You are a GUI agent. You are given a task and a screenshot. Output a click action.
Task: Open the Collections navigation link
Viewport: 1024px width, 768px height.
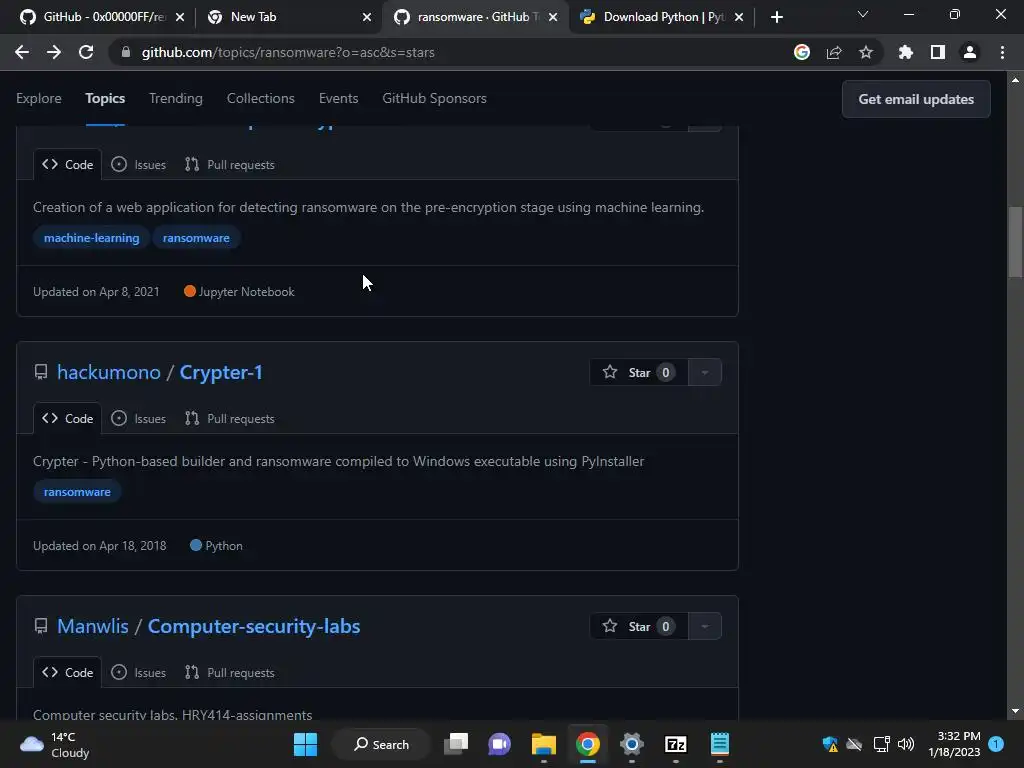tap(261, 98)
